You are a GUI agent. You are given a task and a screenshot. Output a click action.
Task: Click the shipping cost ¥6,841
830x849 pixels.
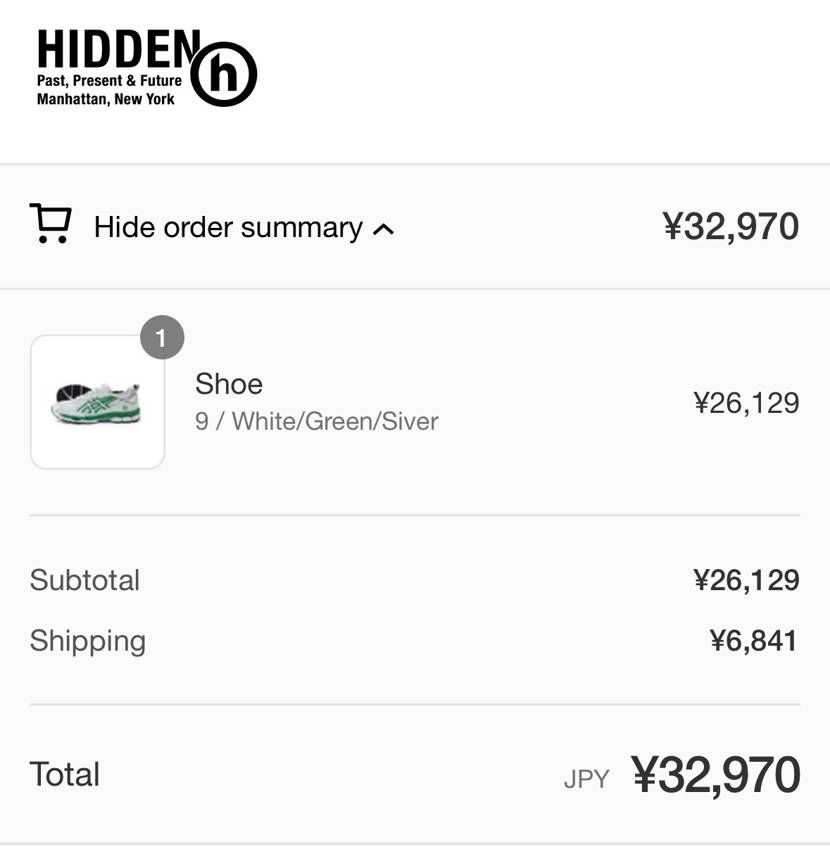[754, 641]
